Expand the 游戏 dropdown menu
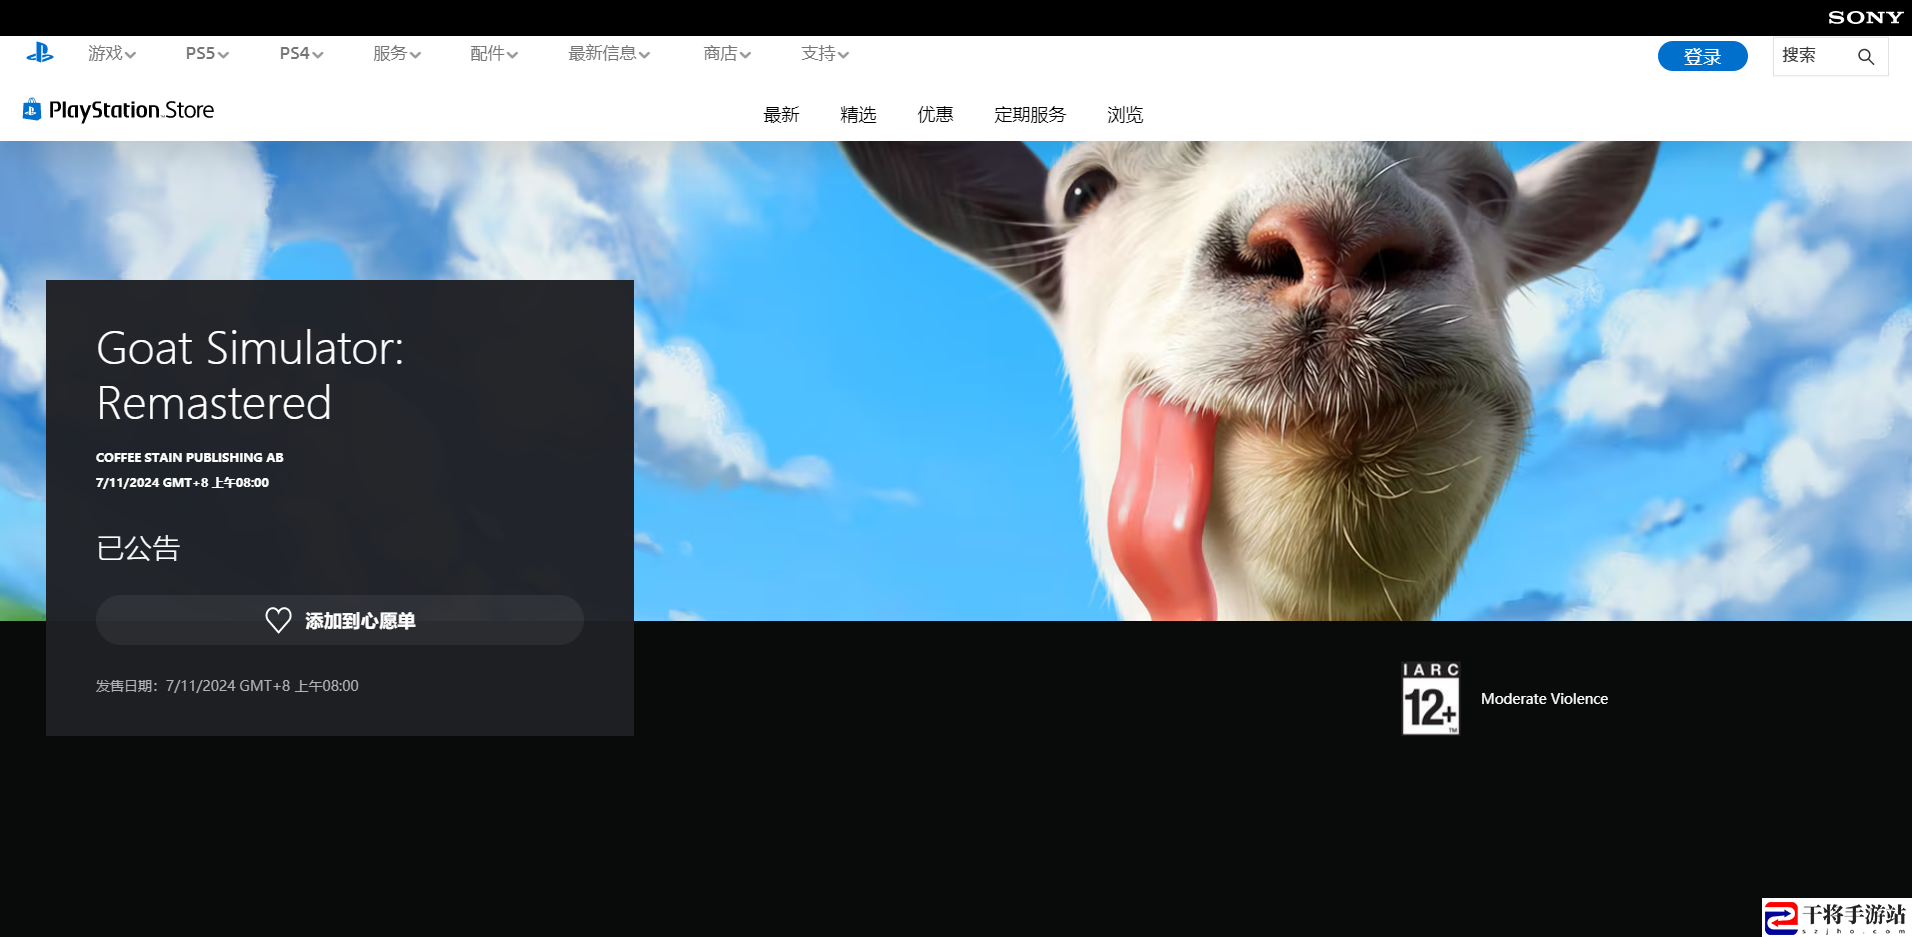This screenshot has height=937, width=1912. pyautogui.click(x=112, y=53)
